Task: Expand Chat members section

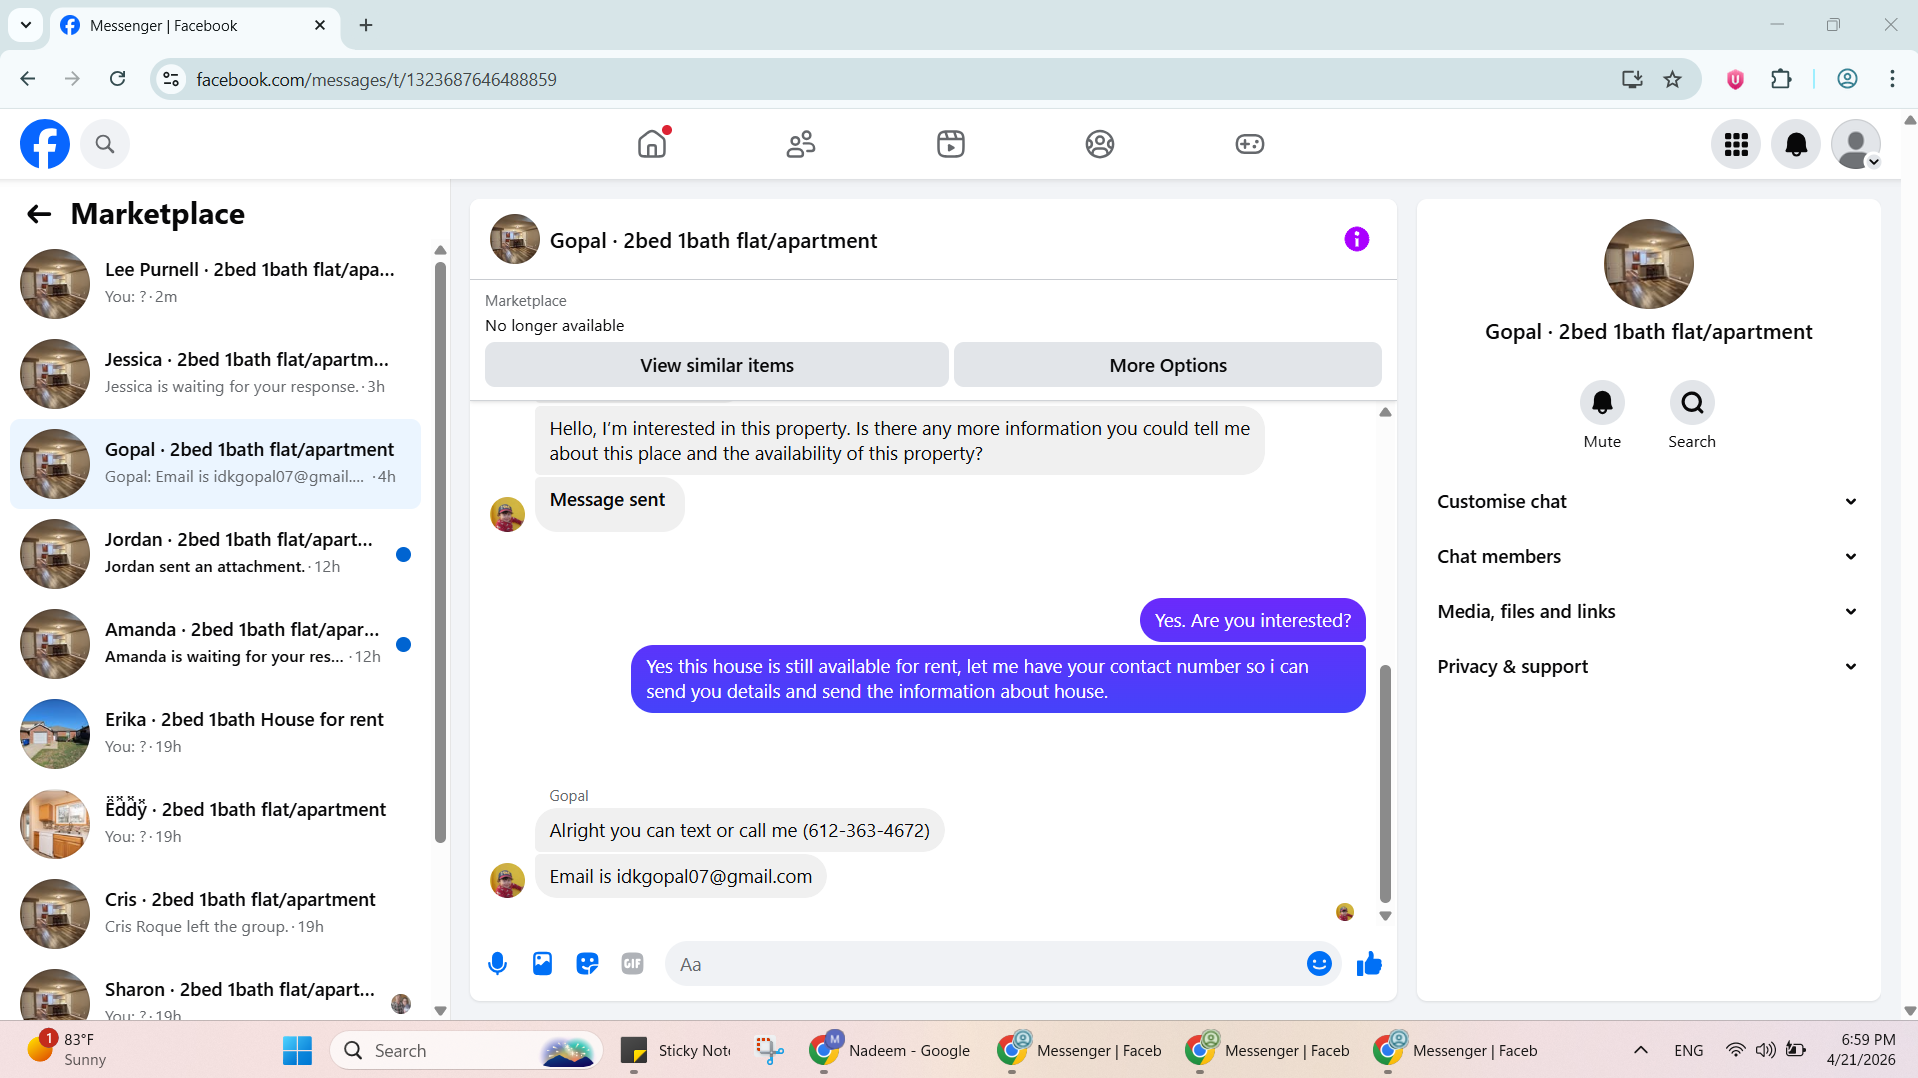Action: tap(1648, 556)
